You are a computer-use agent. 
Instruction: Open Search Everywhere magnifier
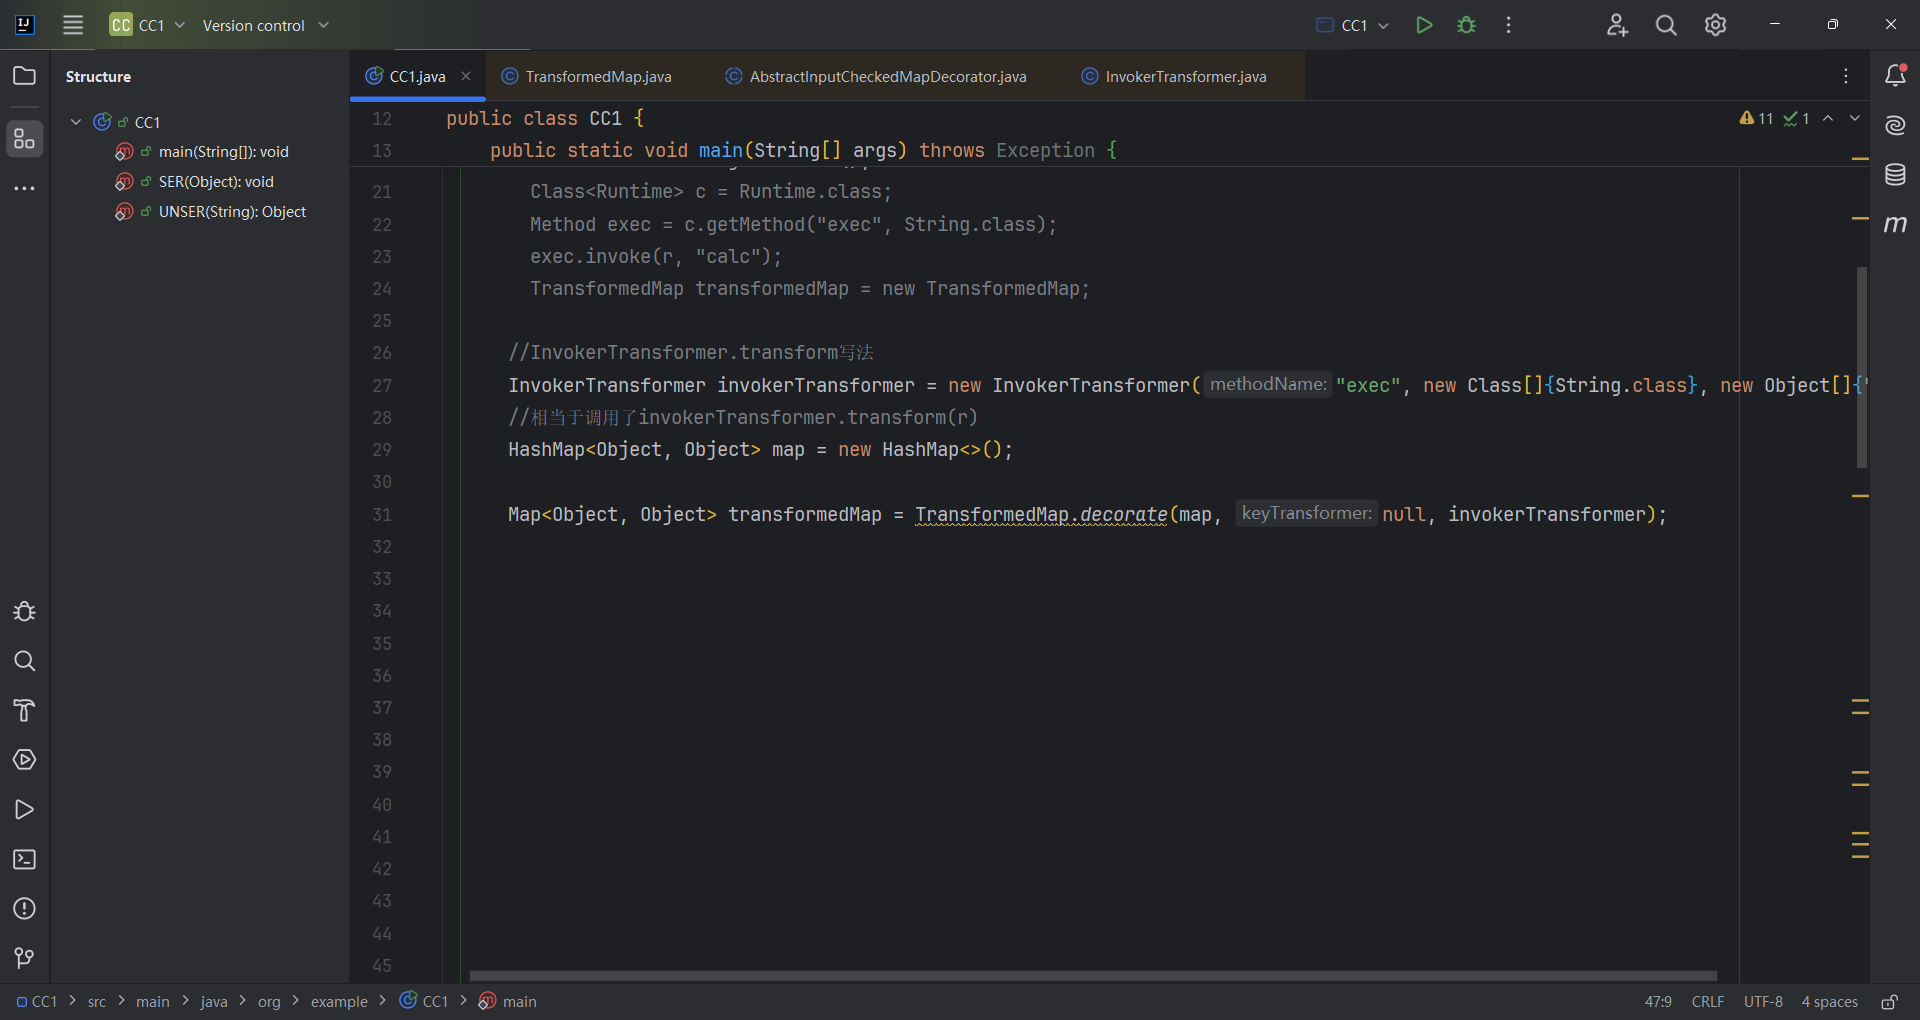pos(1666,25)
